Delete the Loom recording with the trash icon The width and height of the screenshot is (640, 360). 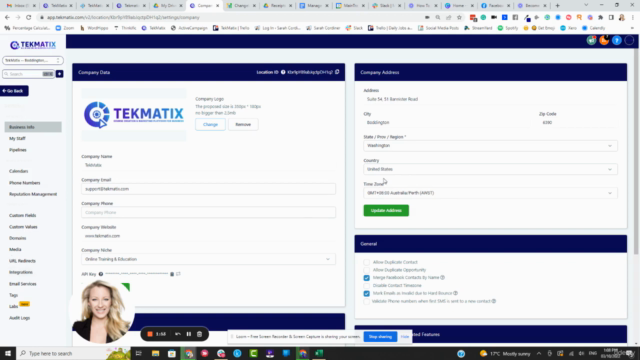[199, 334]
